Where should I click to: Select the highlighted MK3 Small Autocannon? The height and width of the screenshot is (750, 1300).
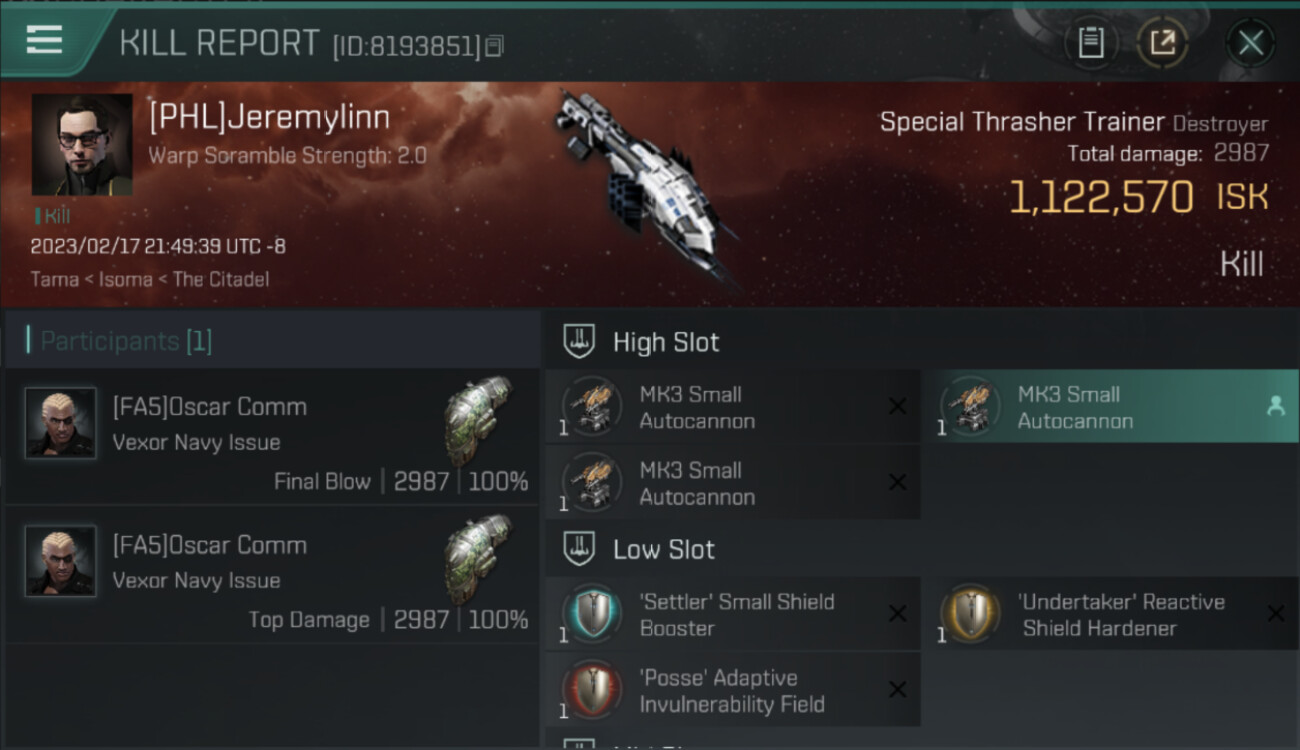(1118, 407)
